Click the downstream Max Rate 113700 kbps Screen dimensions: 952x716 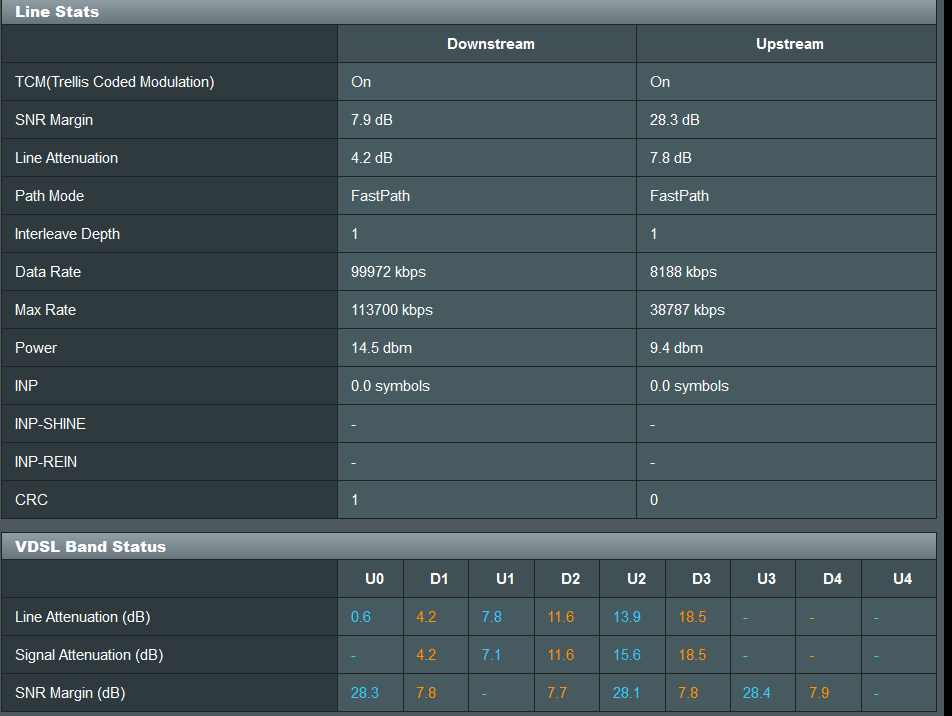392,310
